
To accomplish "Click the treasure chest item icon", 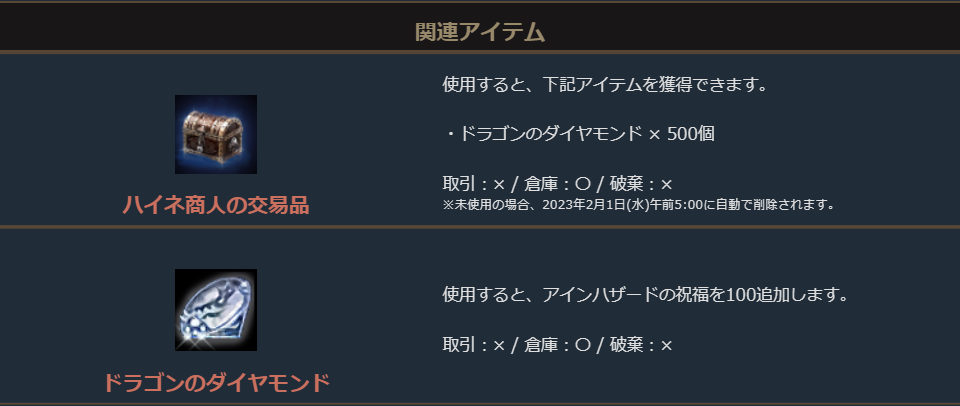I will (216, 135).
